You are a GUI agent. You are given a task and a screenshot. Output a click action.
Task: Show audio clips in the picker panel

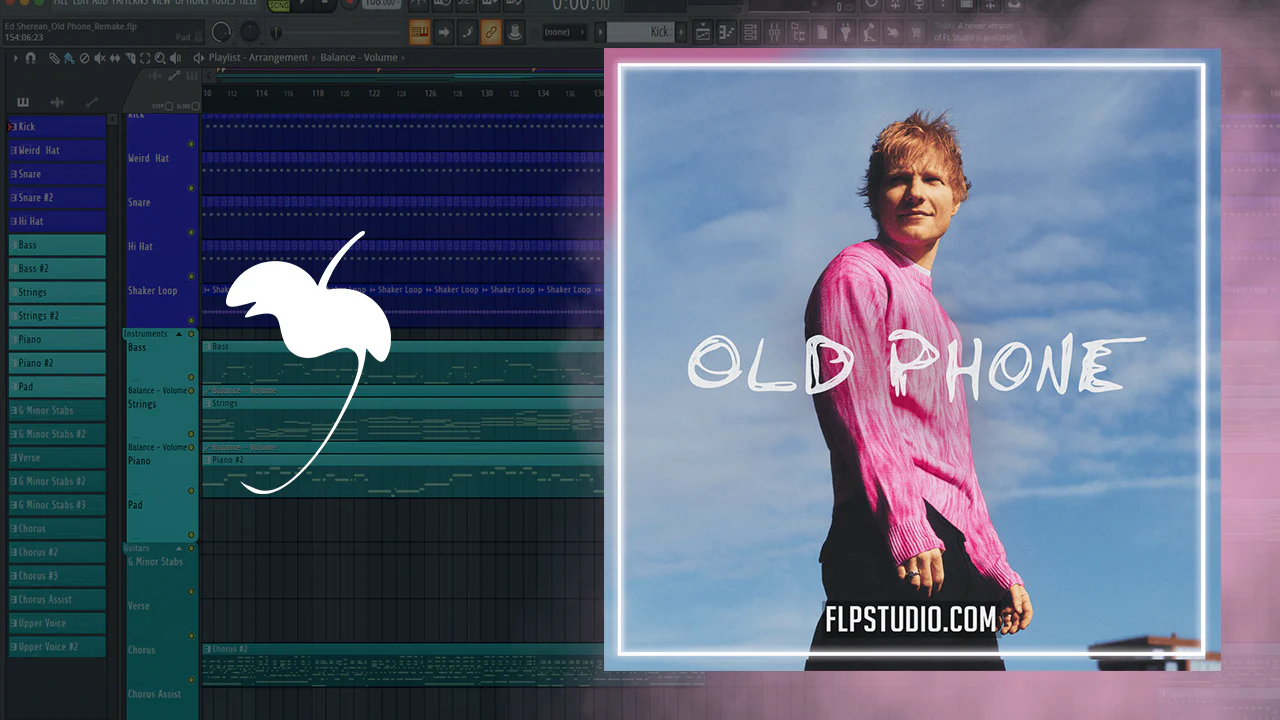pyautogui.click(x=57, y=102)
